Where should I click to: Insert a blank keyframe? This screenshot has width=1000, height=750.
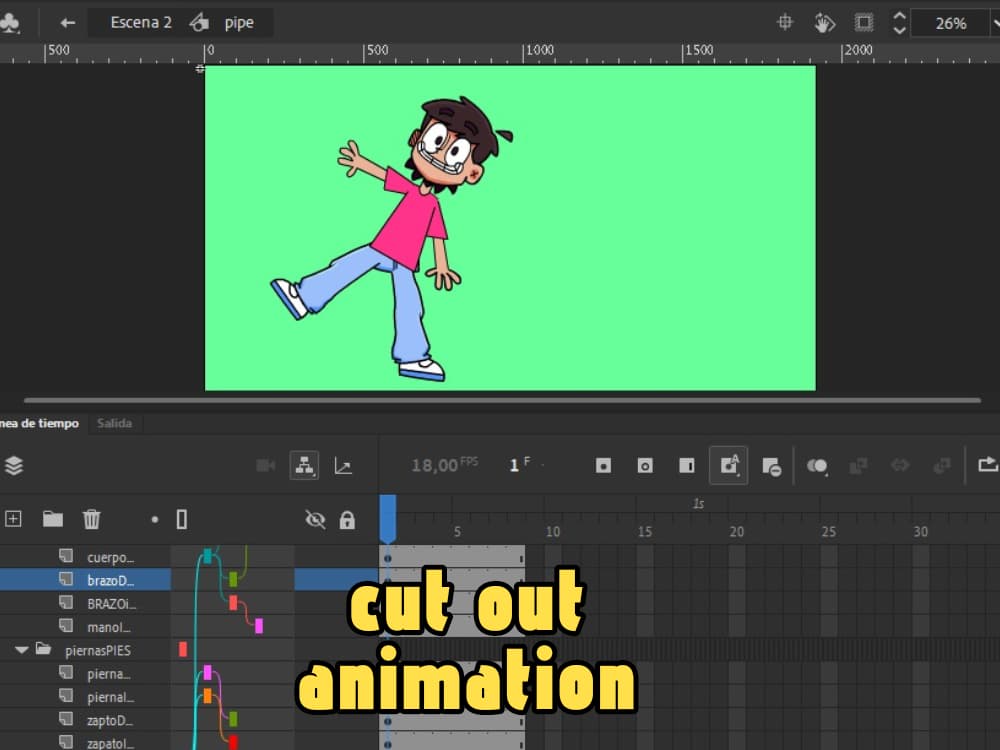pos(645,466)
